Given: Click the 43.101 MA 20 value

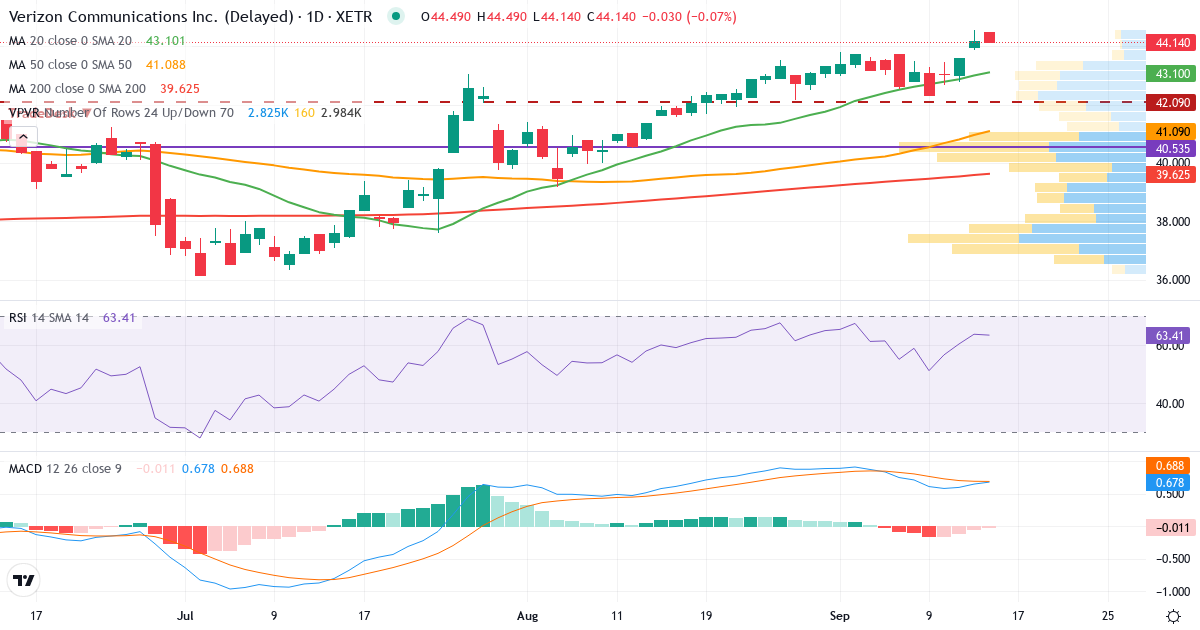Looking at the screenshot, I should click(x=166, y=41).
